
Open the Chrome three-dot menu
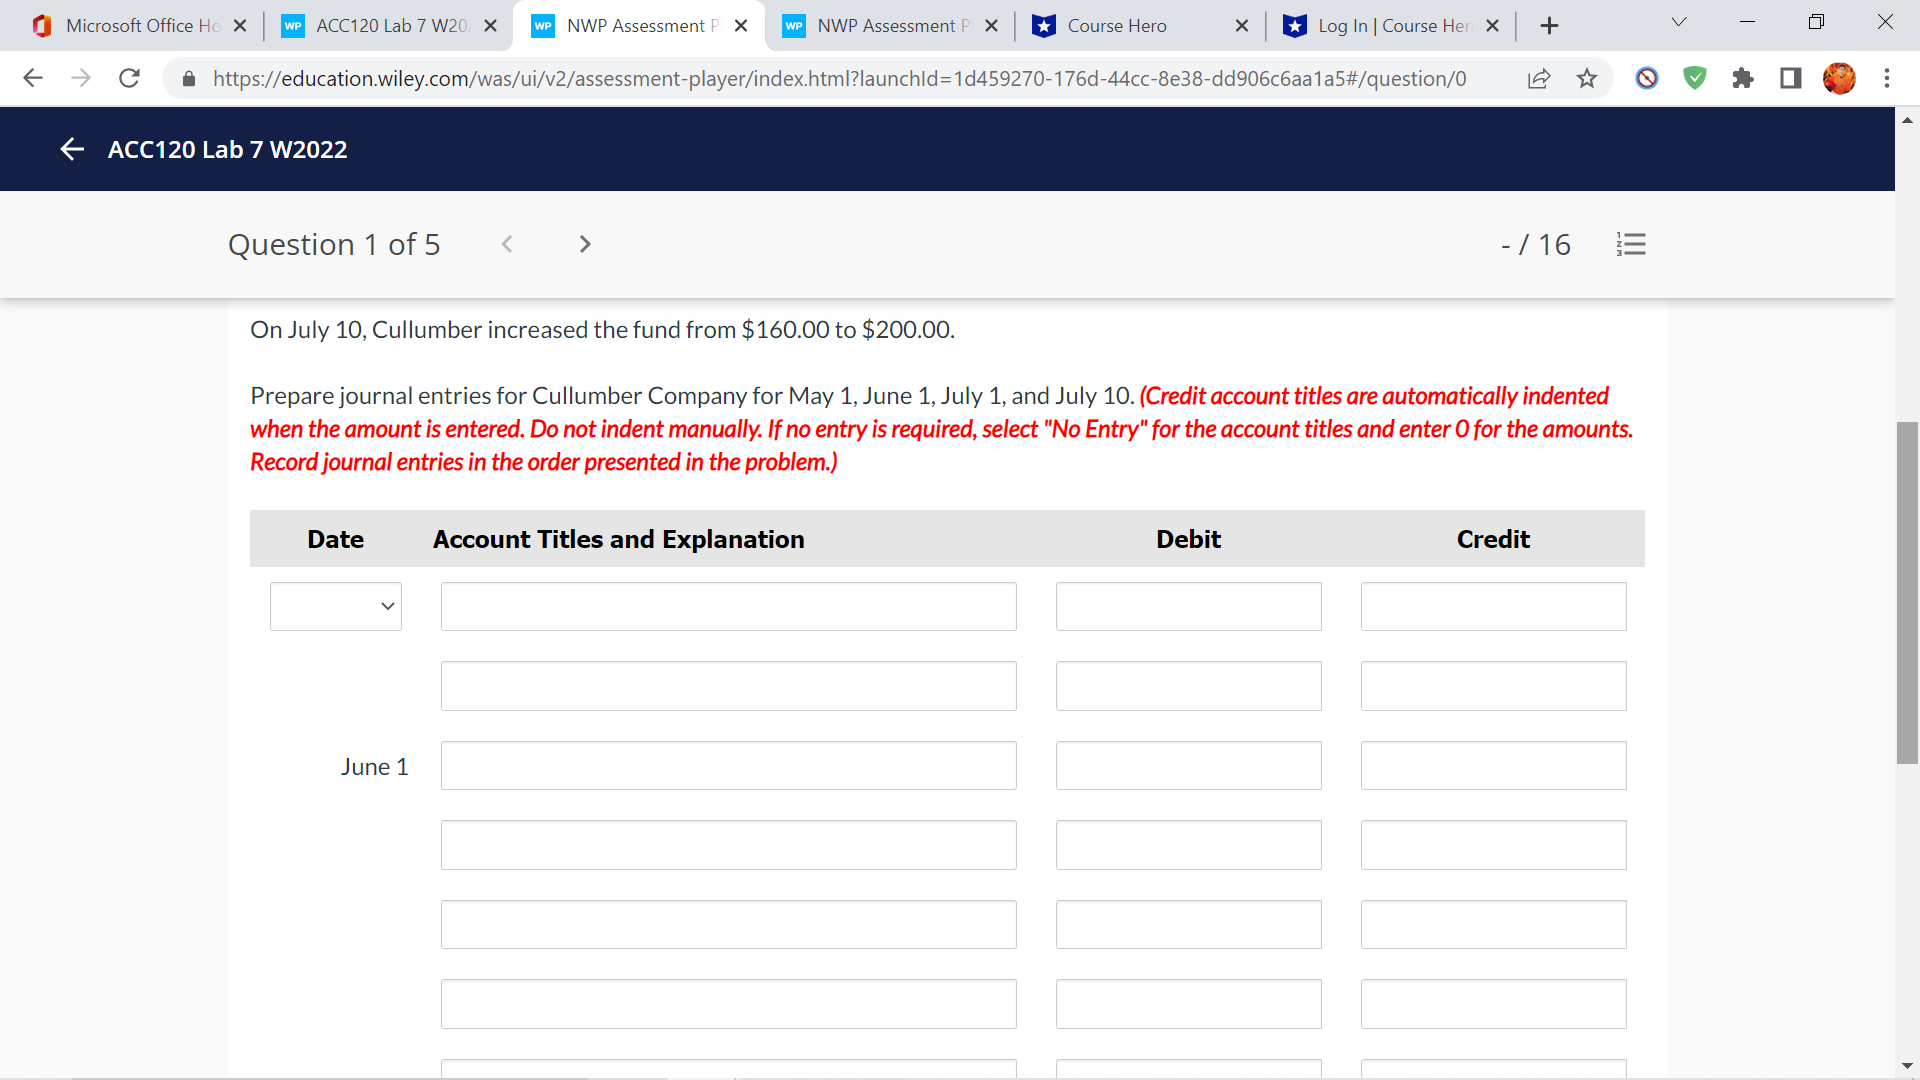[1887, 78]
